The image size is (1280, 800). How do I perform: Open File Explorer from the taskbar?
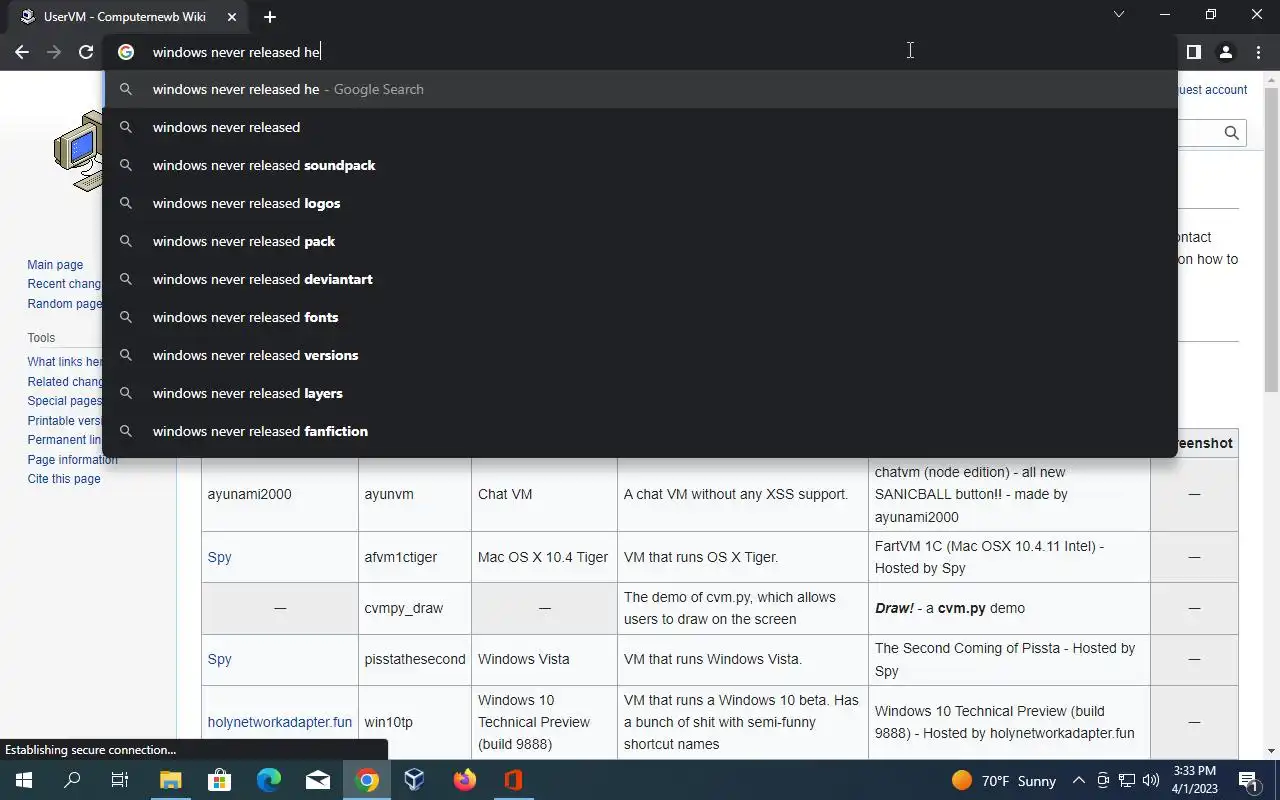(170, 780)
